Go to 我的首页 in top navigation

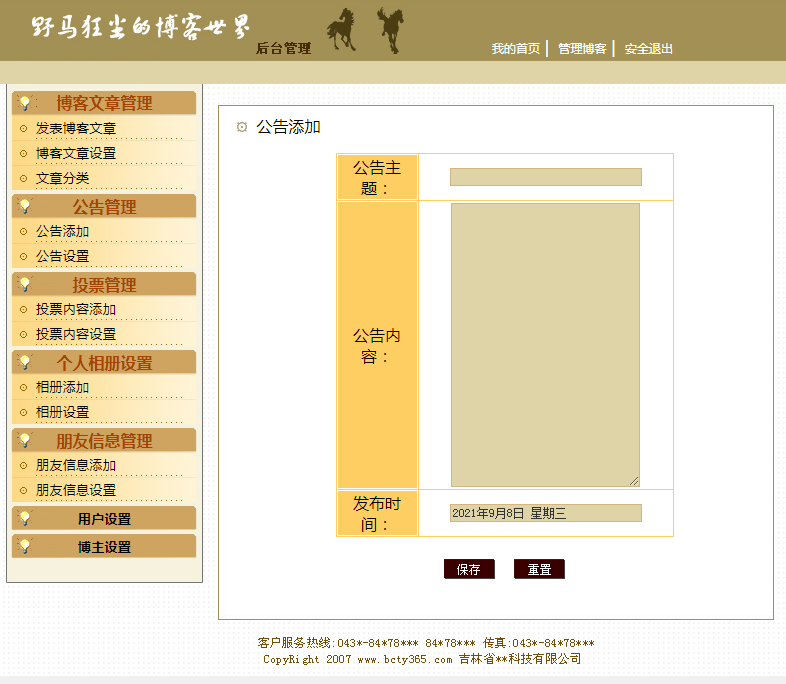click(x=516, y=49)
